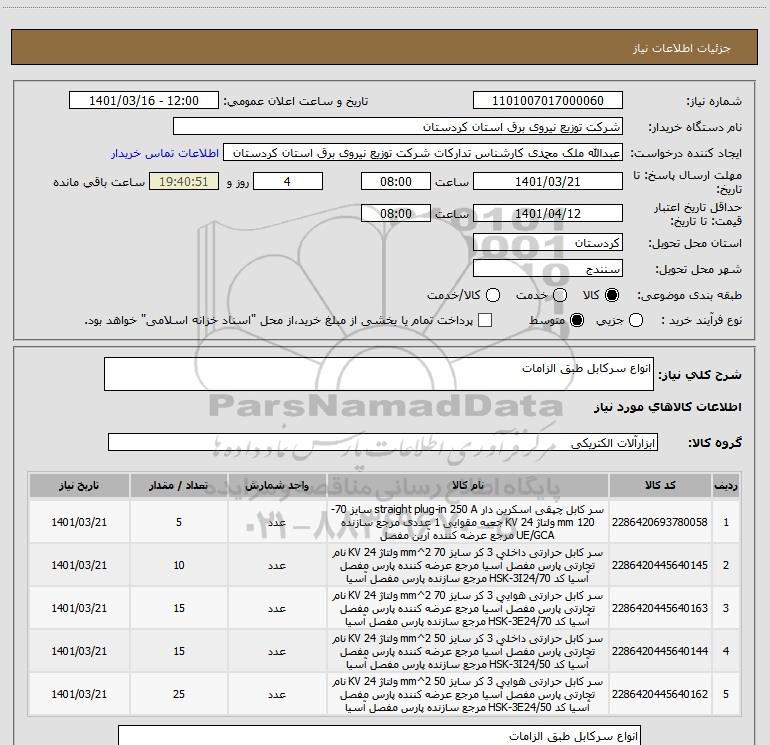Click quantity 5 in row 1
770x745 pixels.
[179, 522]
